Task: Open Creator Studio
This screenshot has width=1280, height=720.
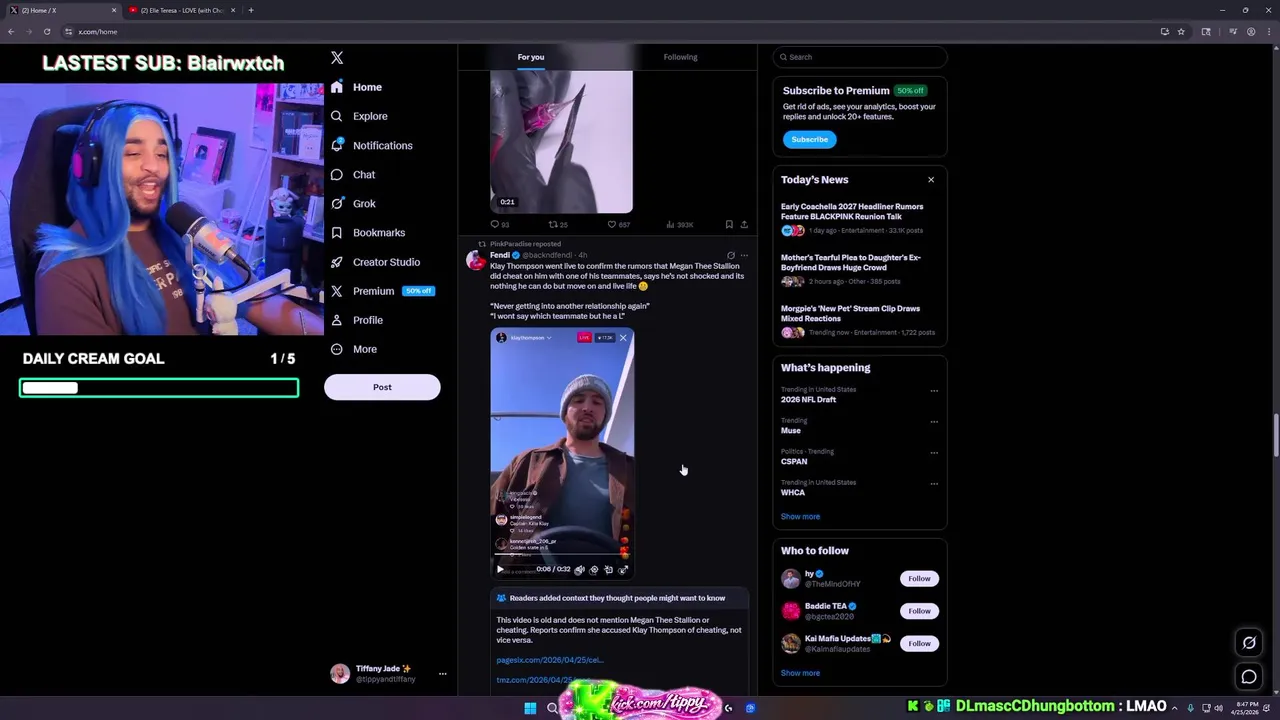Action: tap(375, 262)
